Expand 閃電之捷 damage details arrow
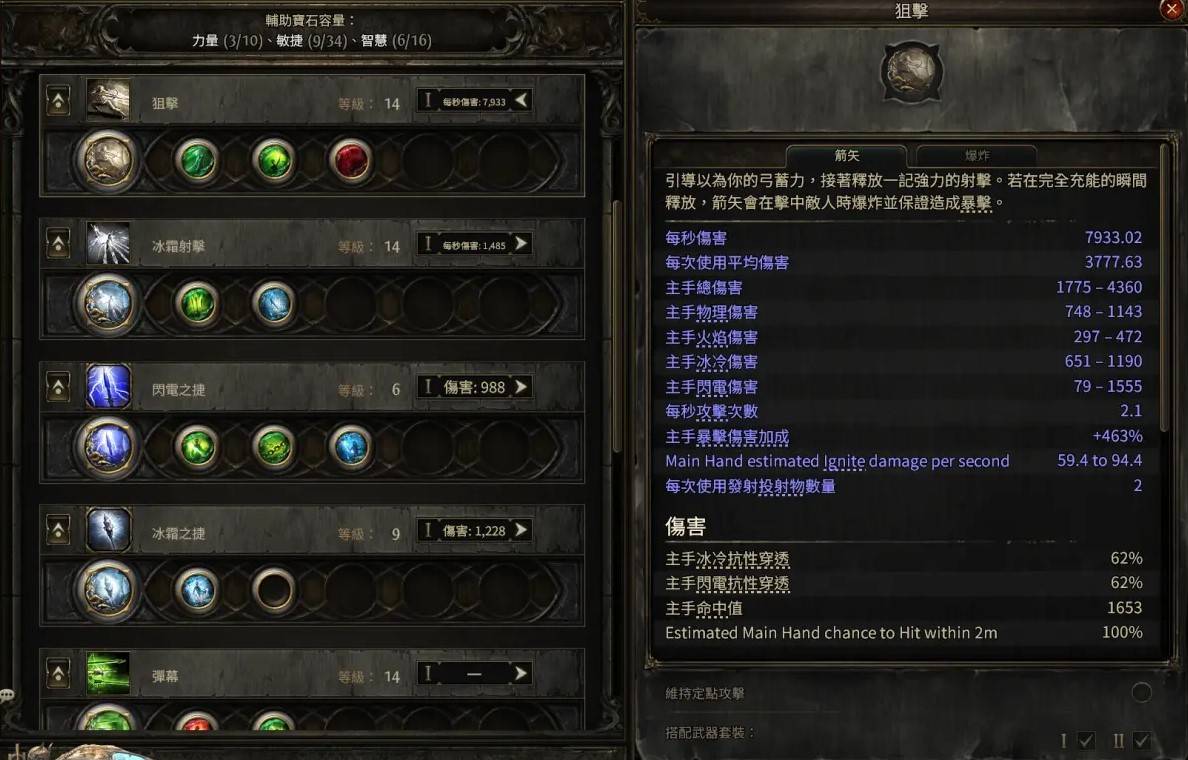This screenshot has width=1188, height=760. point(521,386)
